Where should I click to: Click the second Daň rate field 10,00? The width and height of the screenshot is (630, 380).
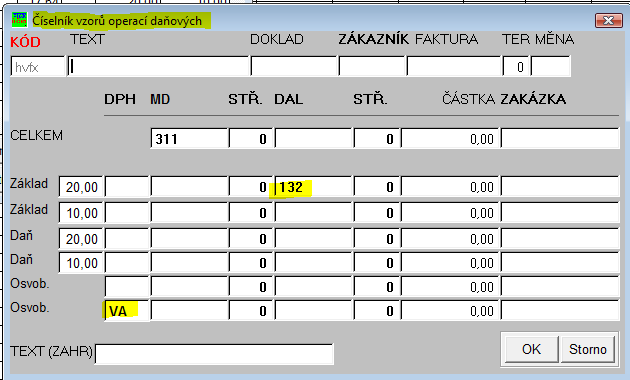coord(81,263)
